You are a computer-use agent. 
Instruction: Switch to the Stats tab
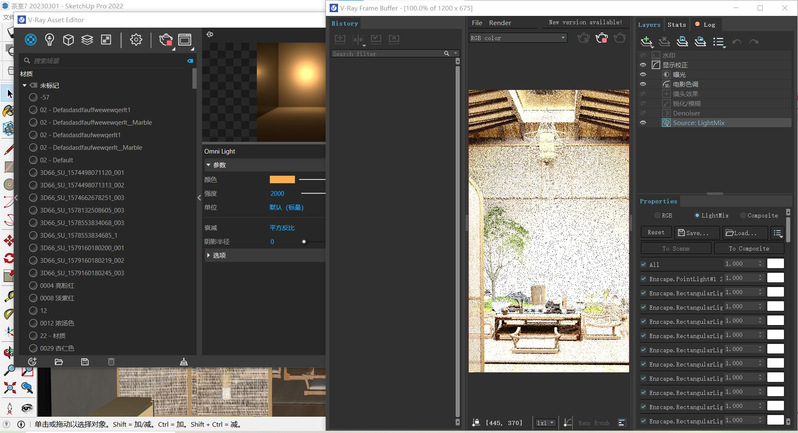677,23
